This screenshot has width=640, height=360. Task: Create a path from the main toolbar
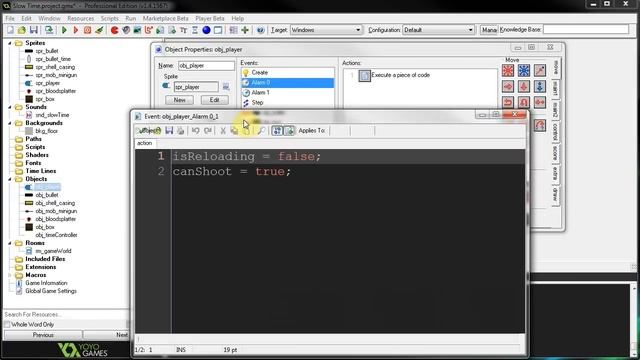149,30
